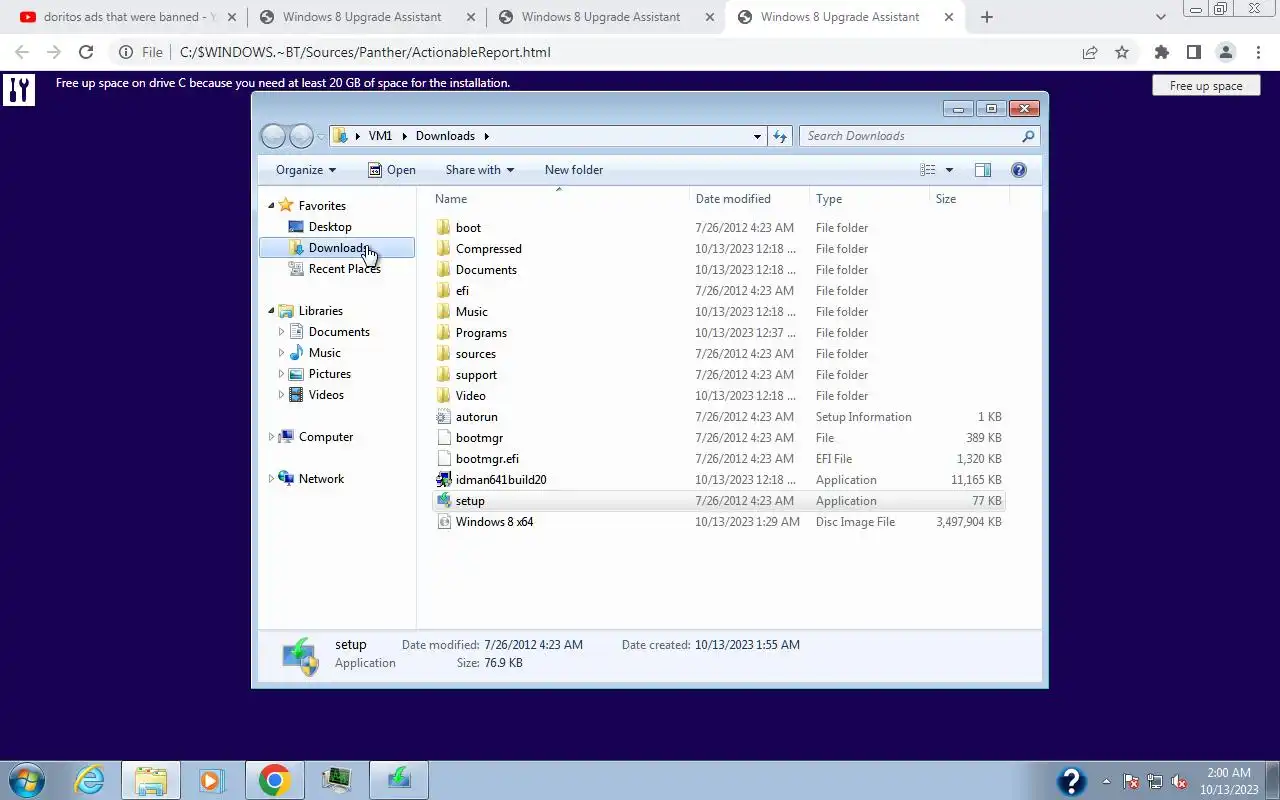Toggle the preview pane button
Viewport: 1280px width, 800px height.
point(983,170)
